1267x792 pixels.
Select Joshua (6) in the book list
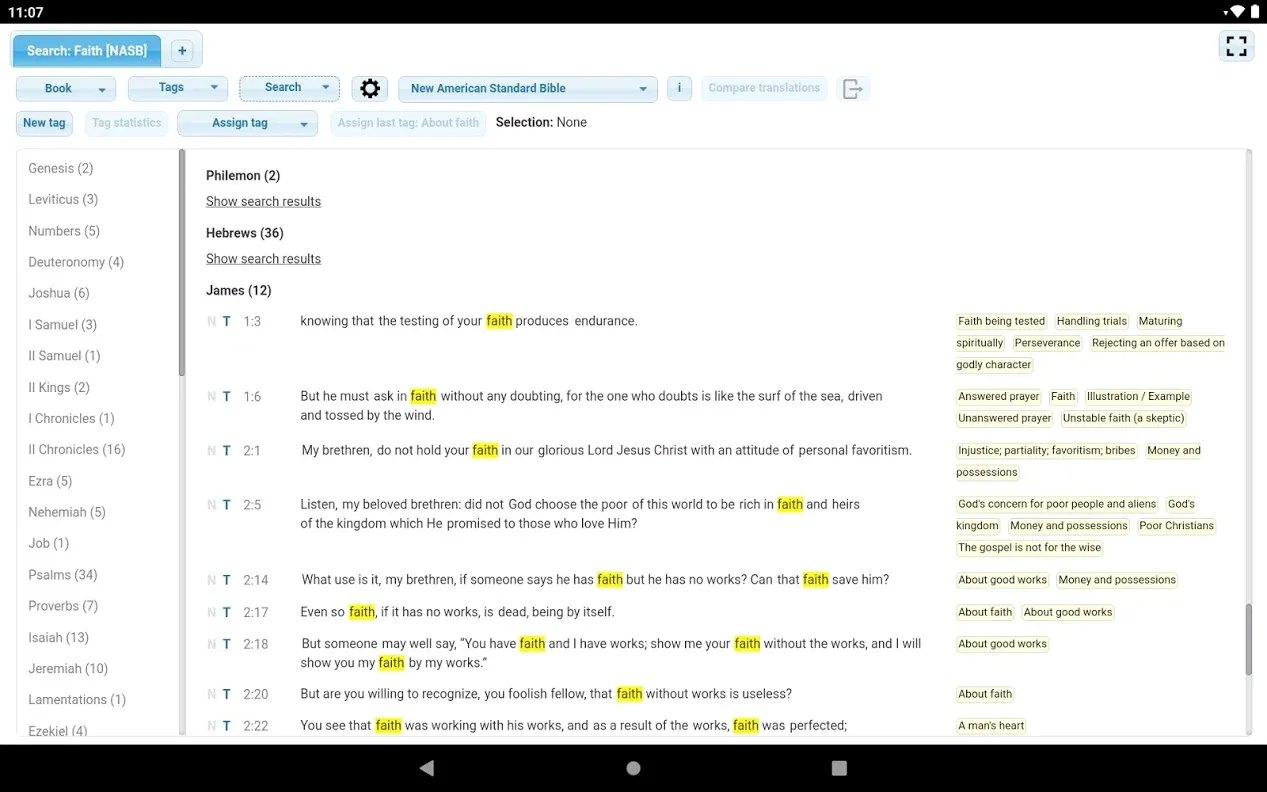[x=59, y=293]
